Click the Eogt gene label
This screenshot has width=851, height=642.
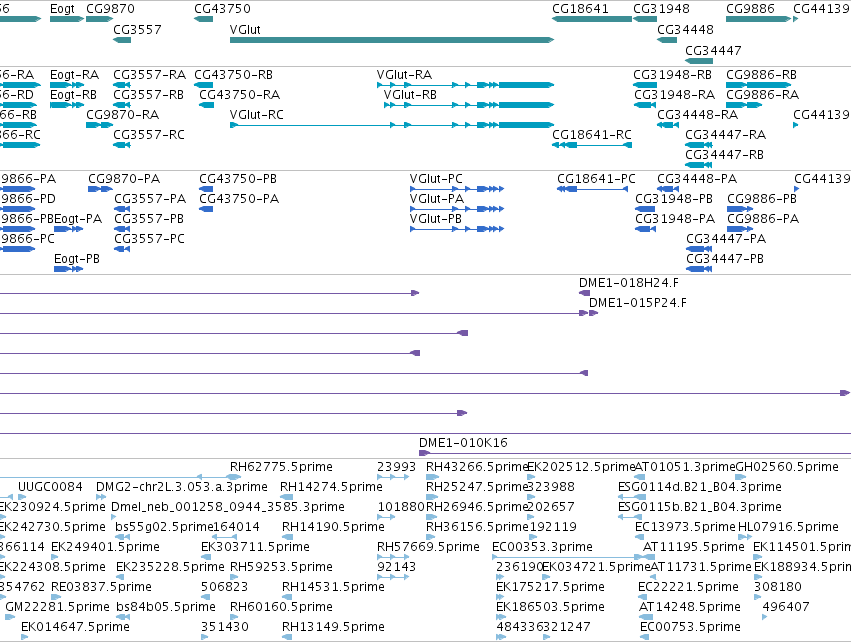pos(62,9)
